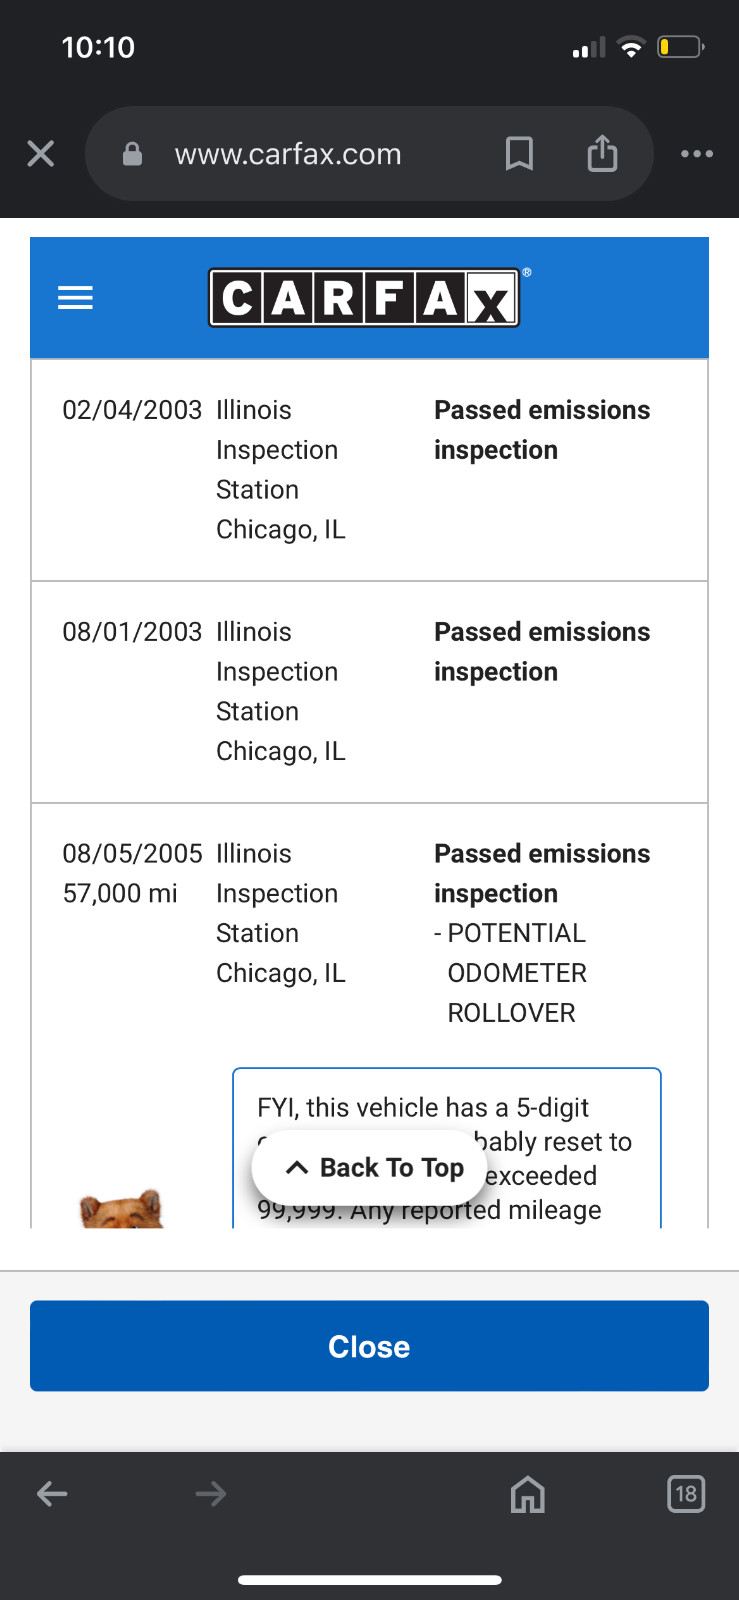The image size is (739, 1600).
Task: Bookmark this page
Action: click(519, 153)
